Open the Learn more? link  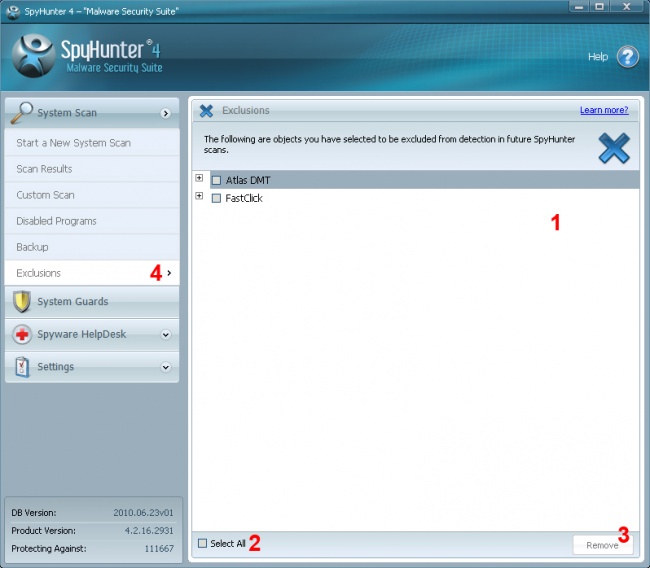(x=603, y=110)
